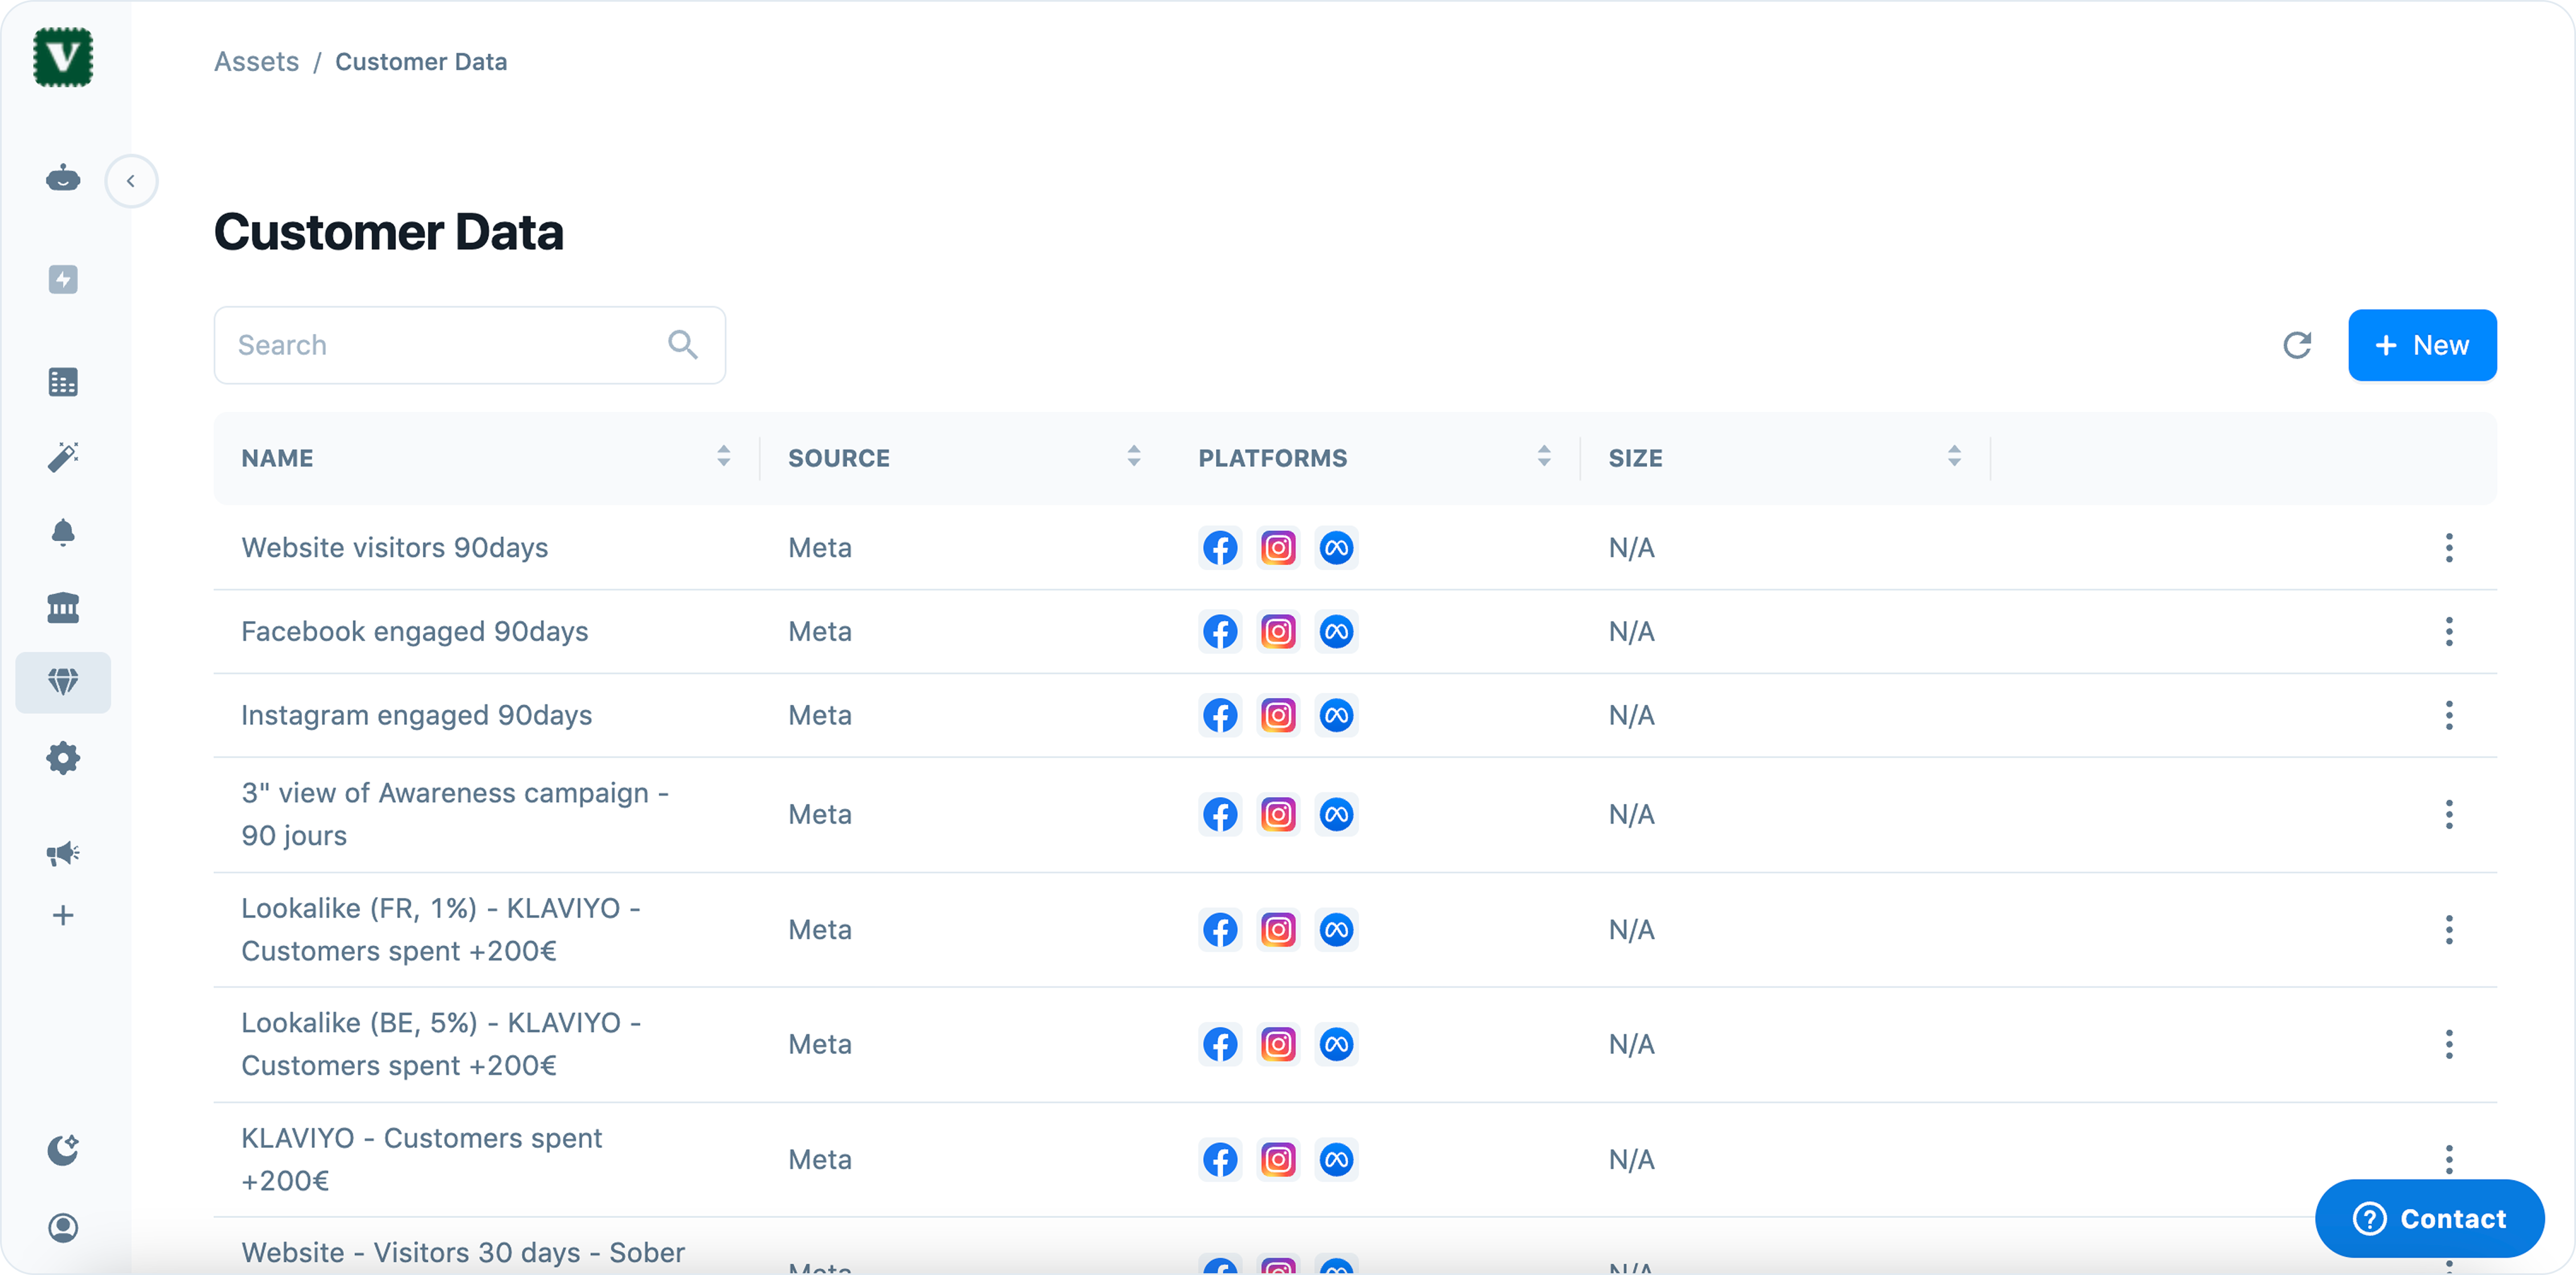Select the diamond assets sidebar icon
The width and height of the screenshot is (2576, 1275).
tap(63, 682)
